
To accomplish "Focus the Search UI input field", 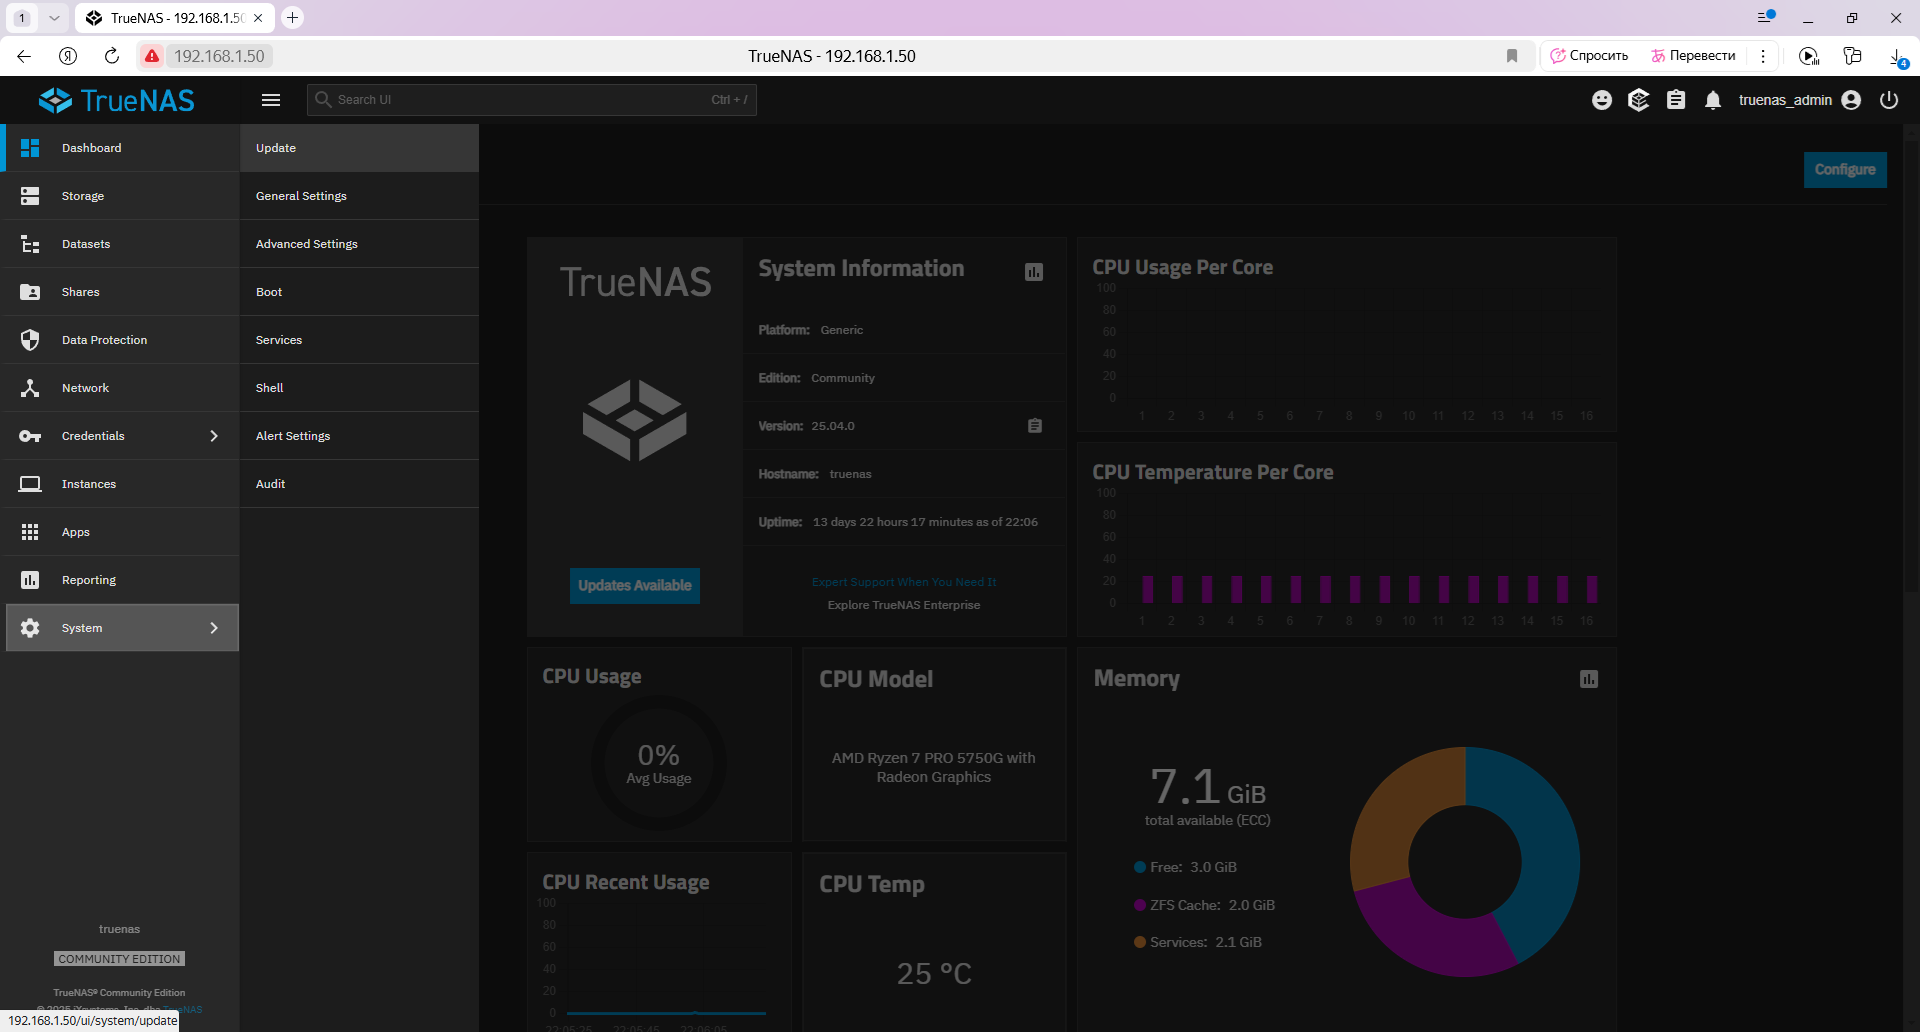I will 531,100.
